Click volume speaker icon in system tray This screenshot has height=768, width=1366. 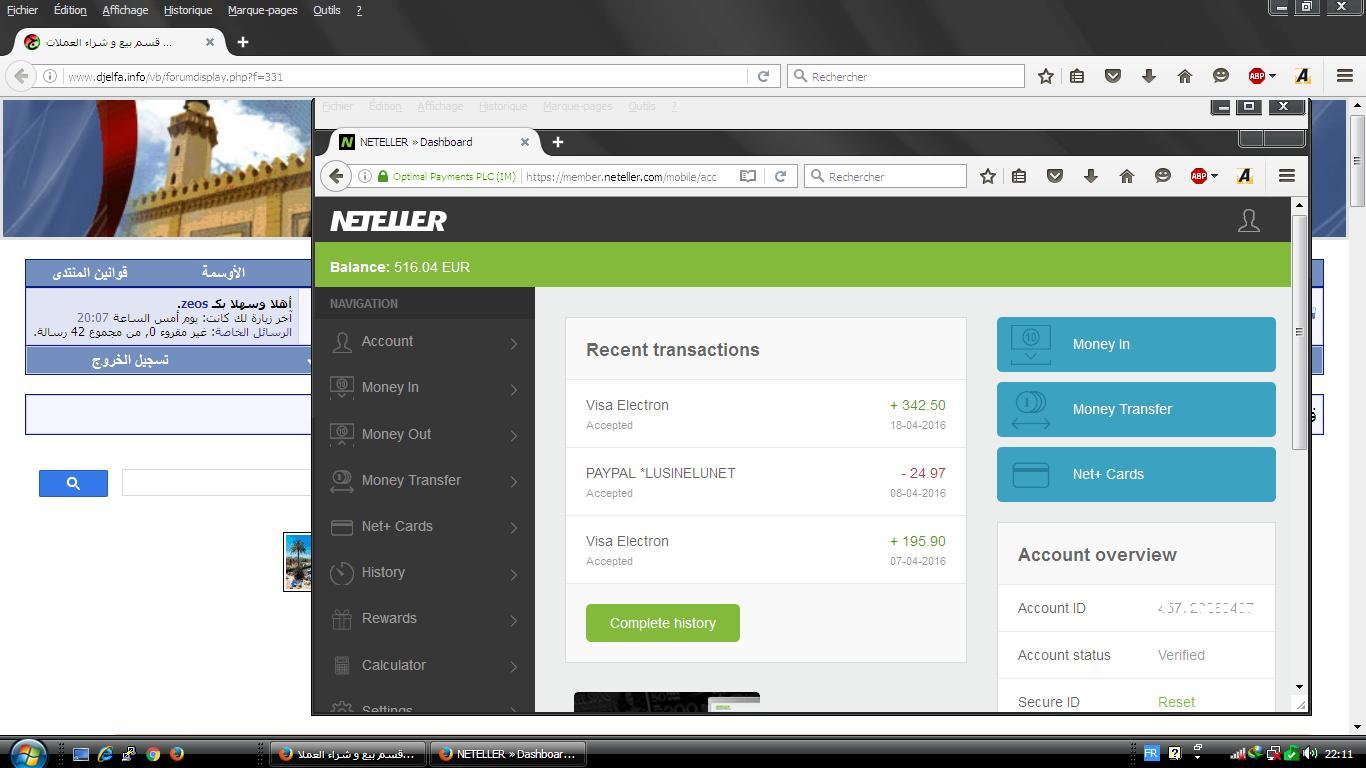(1310, 753)
